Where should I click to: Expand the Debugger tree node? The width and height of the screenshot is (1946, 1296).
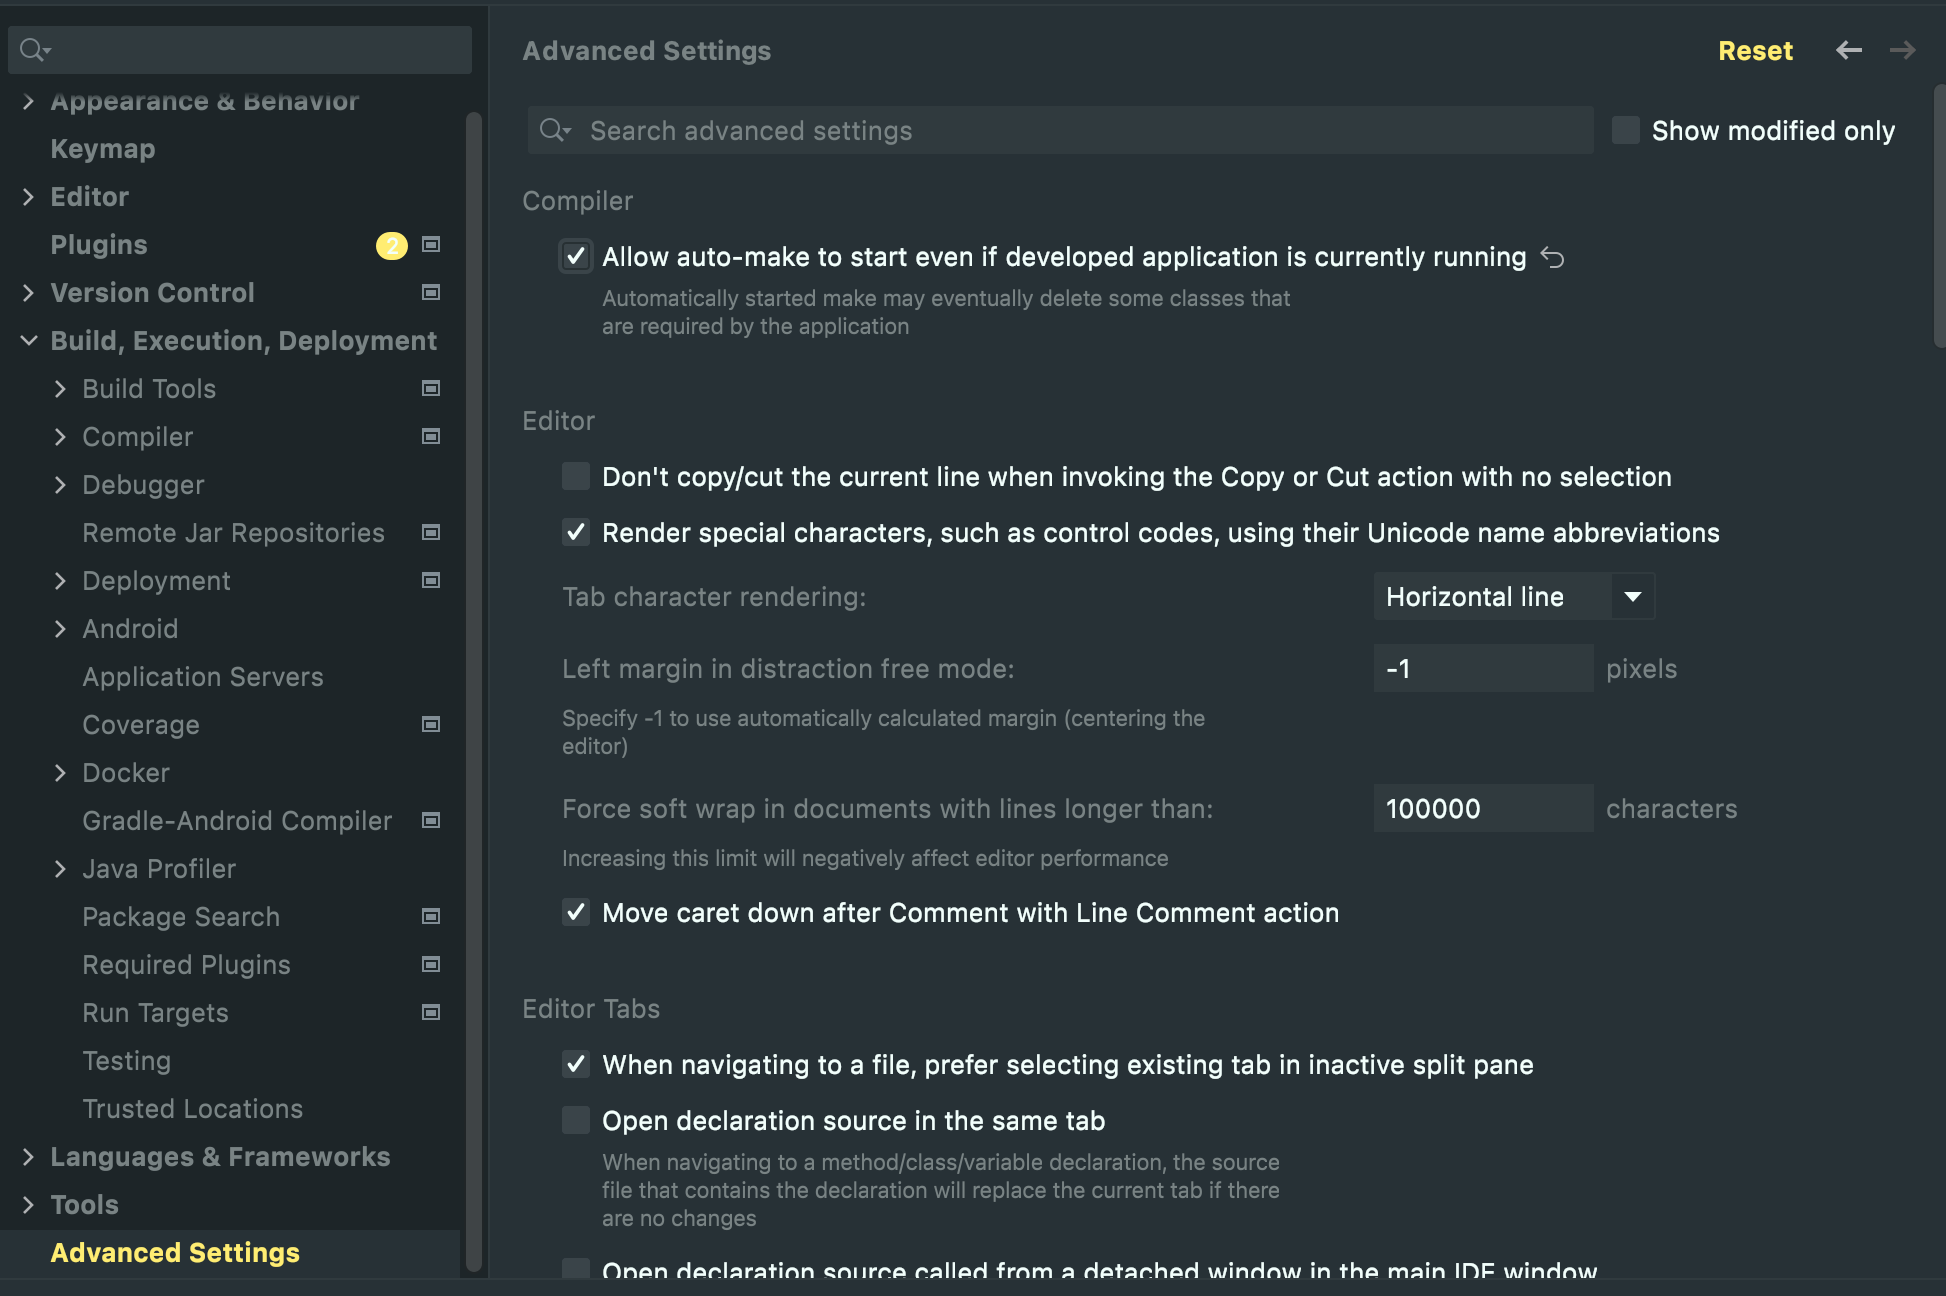tap(60, 485)
